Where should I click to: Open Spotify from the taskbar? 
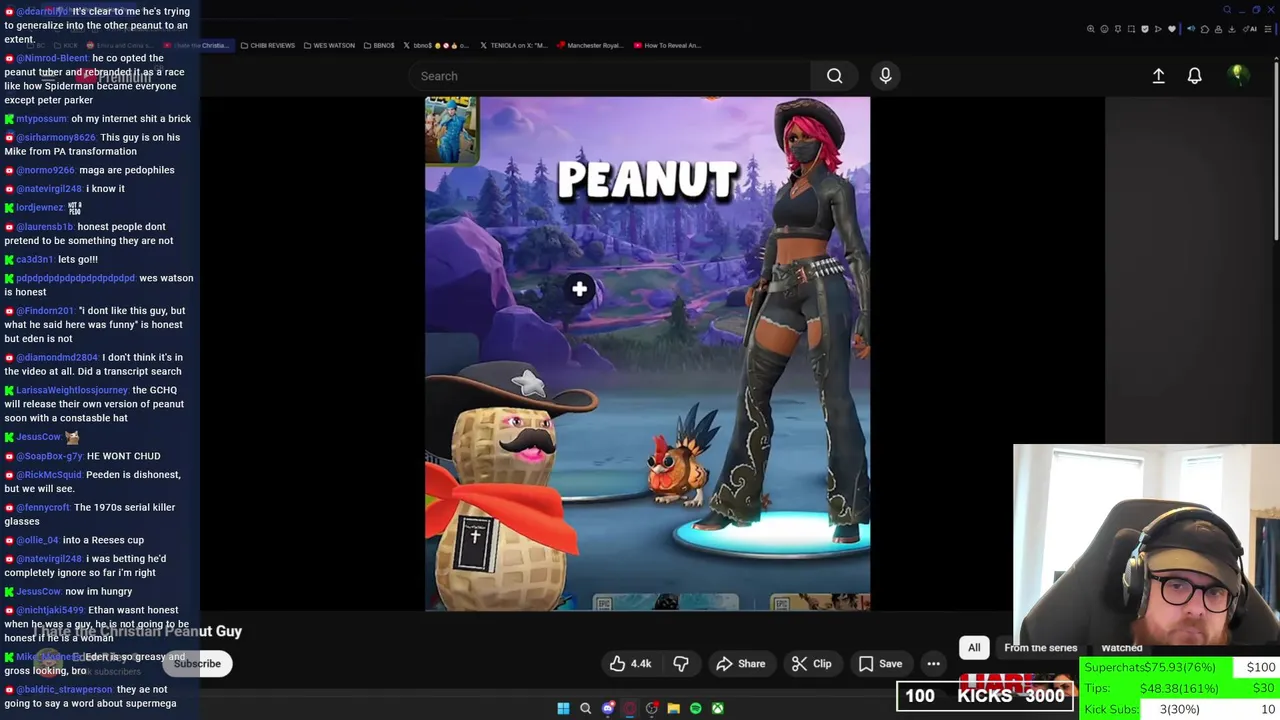tap(695, 708)
